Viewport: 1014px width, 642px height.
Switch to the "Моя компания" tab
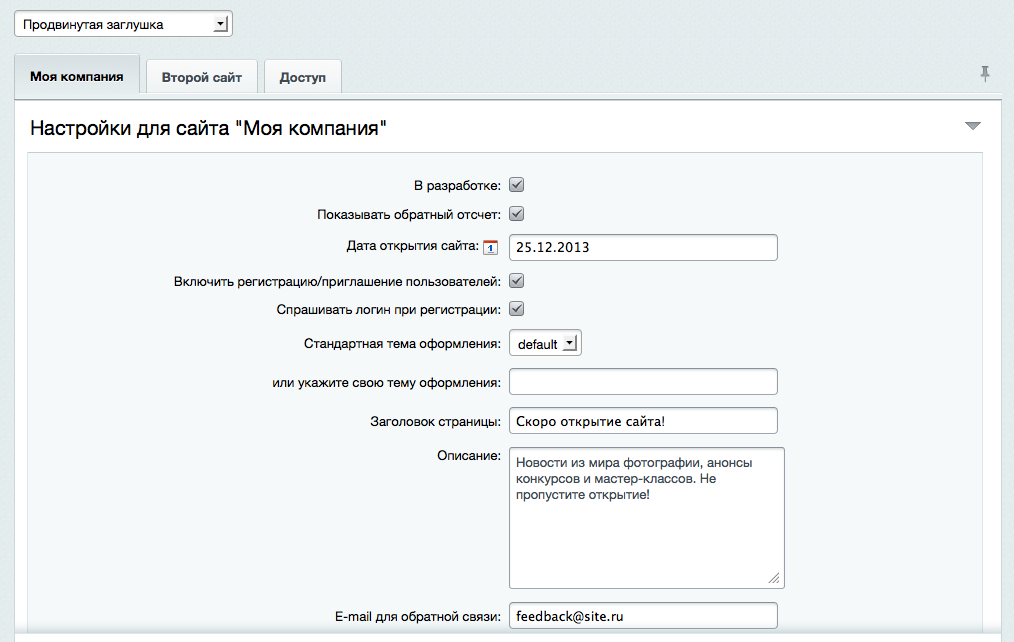click(x=77, y=77)
